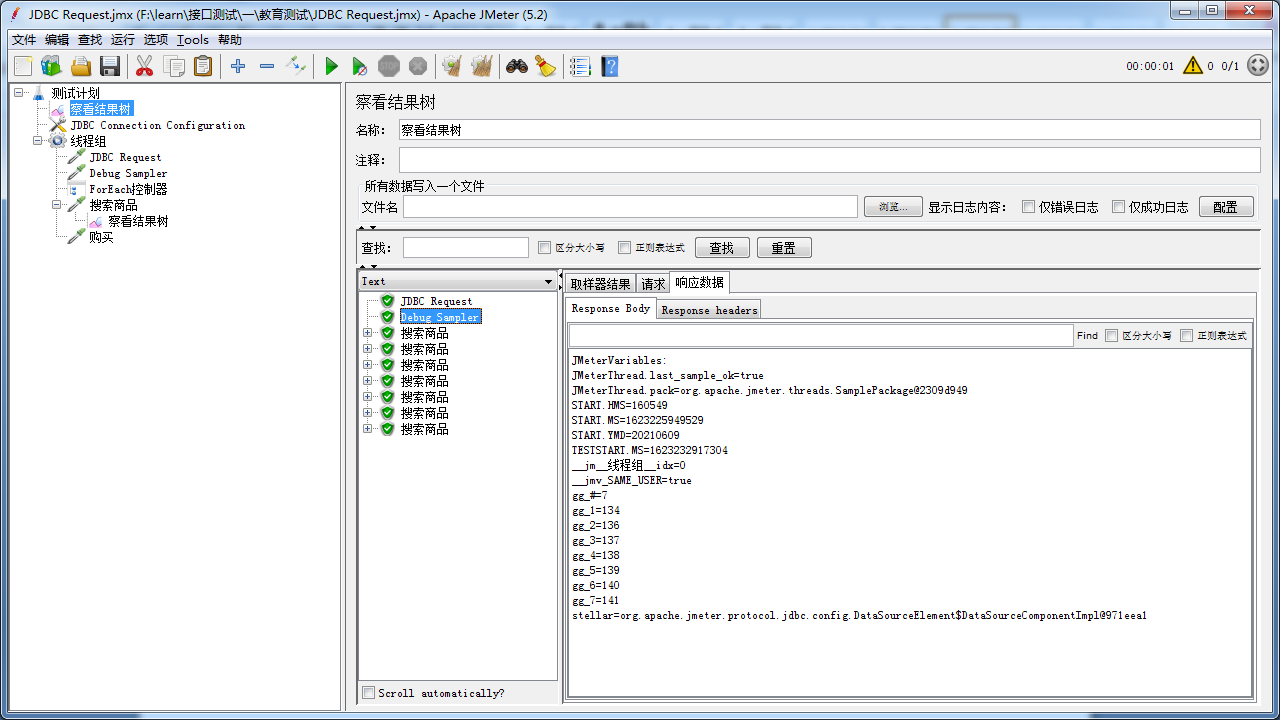Switch to the Response headers tab
Image resolution: width=1280 pixels, height=720 pixels.
709,310
